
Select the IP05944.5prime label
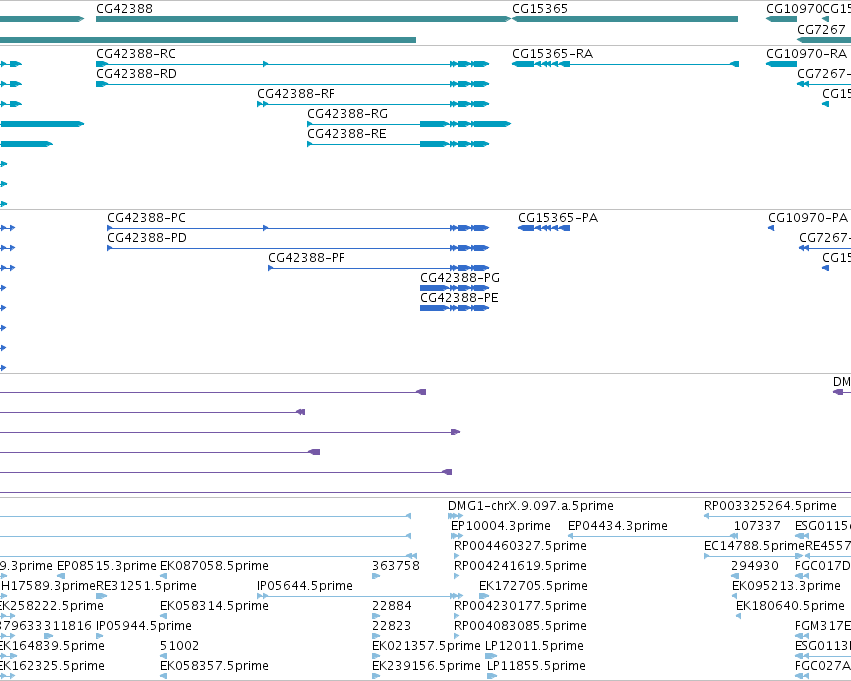click(144, 627)
